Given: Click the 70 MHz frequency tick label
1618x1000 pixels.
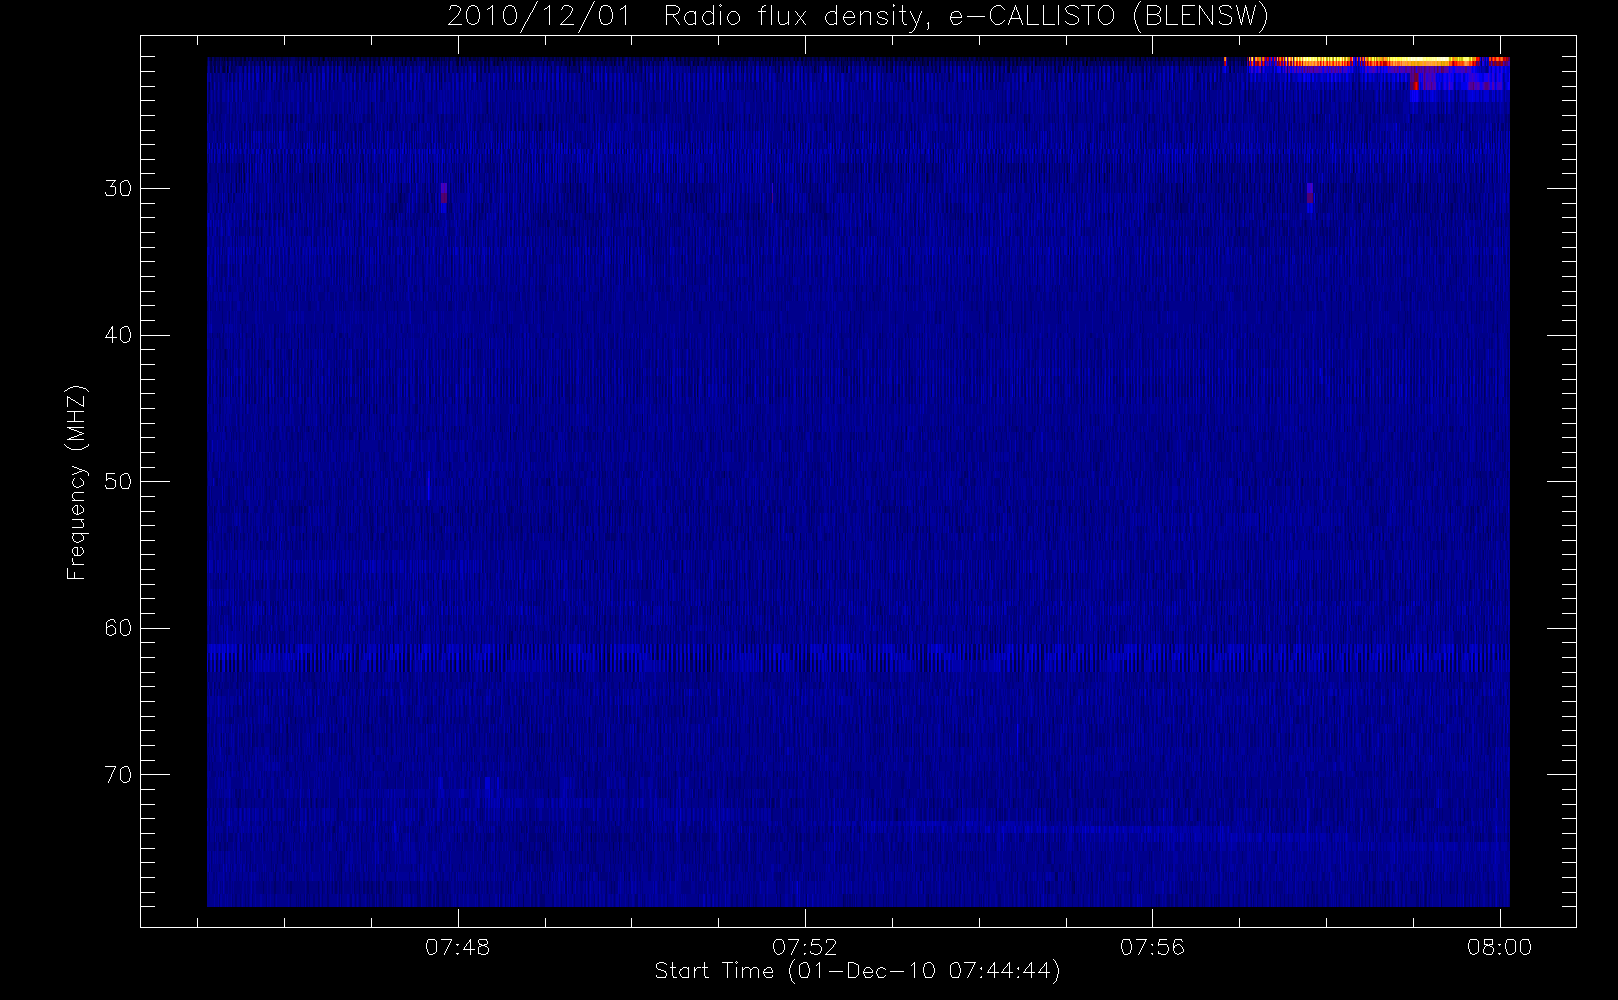Looking at the screenshot, I should click(118, 774).
